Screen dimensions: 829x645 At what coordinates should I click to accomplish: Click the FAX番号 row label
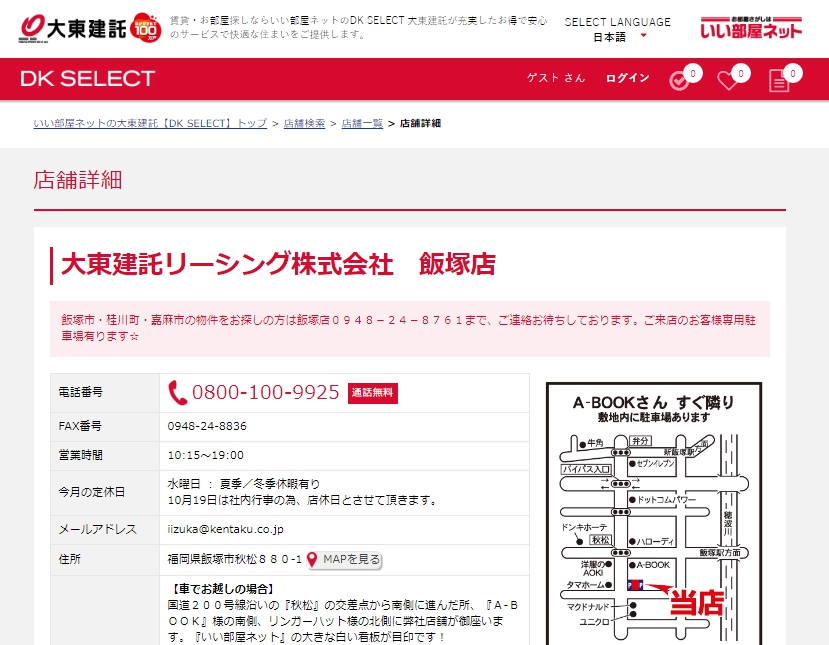pyautogui.click(x=80, y=426)
